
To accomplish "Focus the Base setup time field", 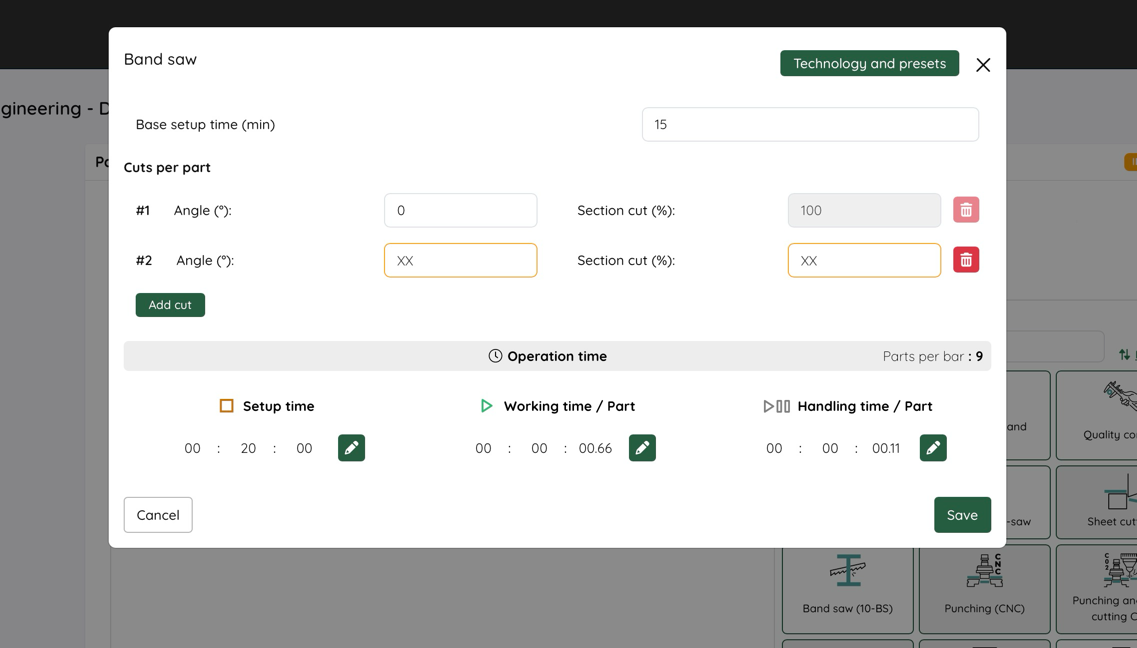I will tap(810, 125).
